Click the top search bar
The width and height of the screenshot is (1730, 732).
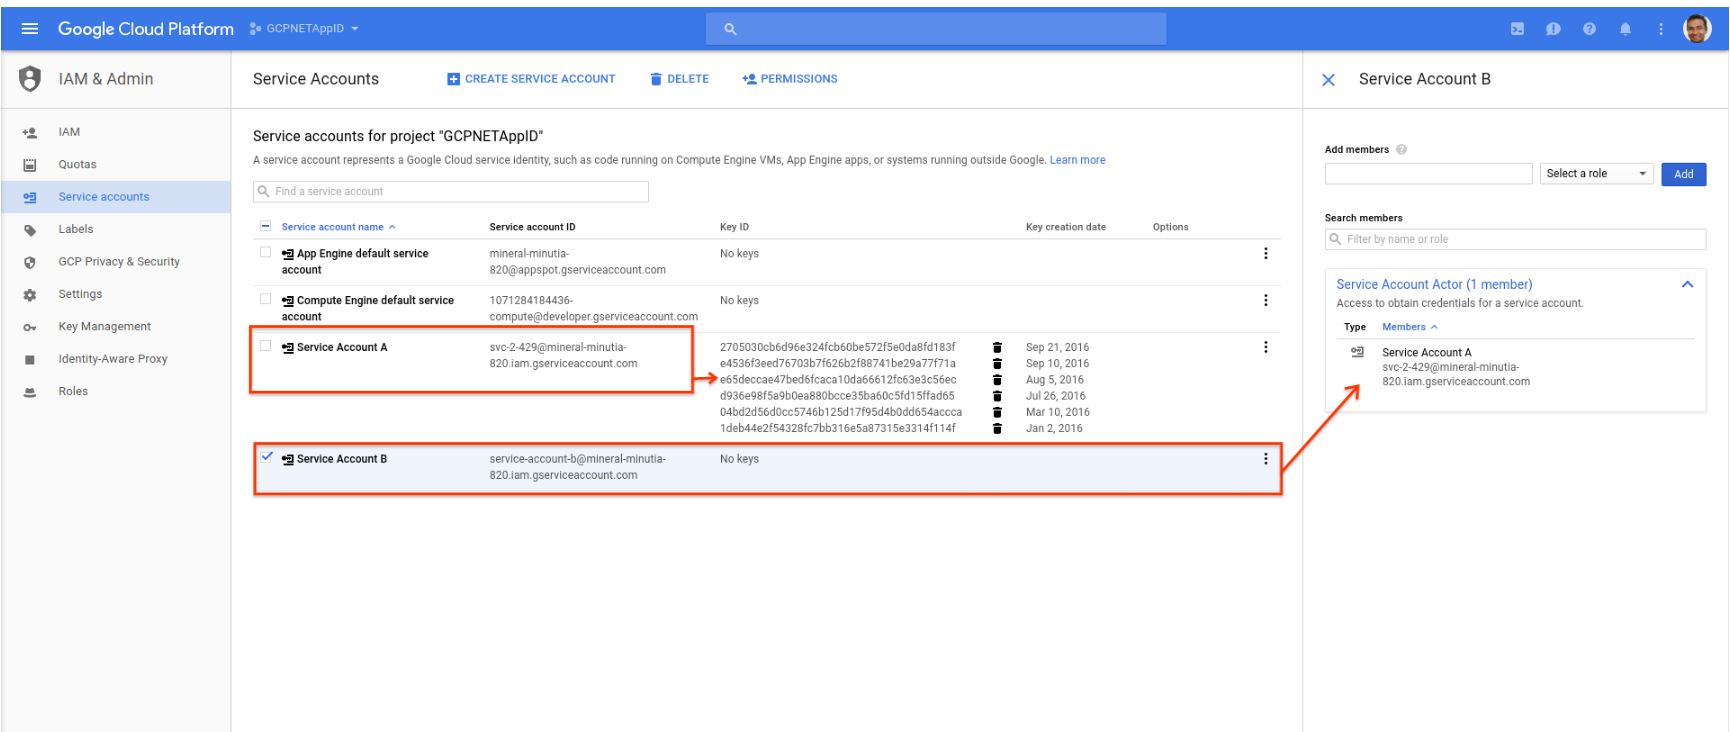936,29
